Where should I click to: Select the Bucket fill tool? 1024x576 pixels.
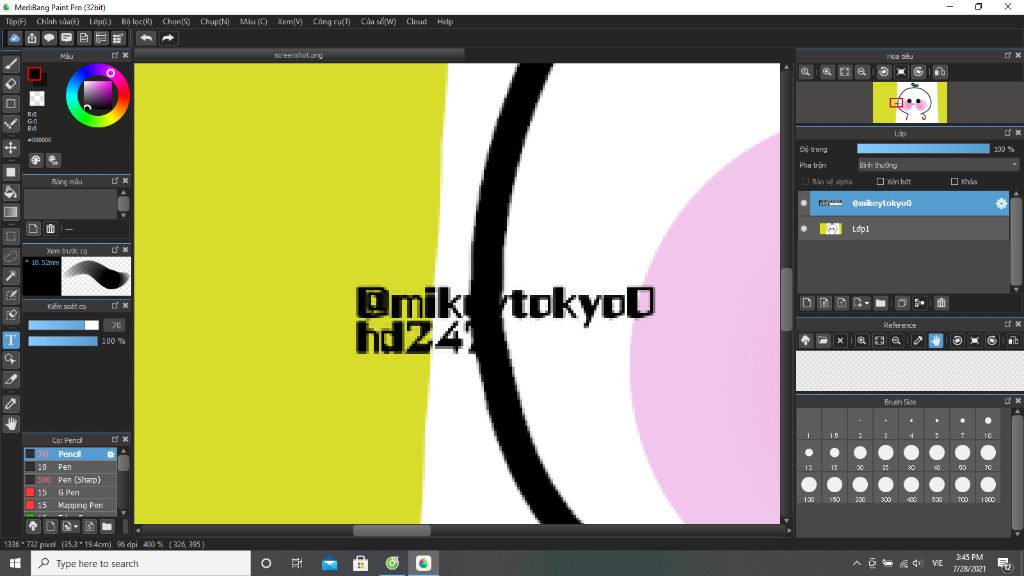coord(11,192)
